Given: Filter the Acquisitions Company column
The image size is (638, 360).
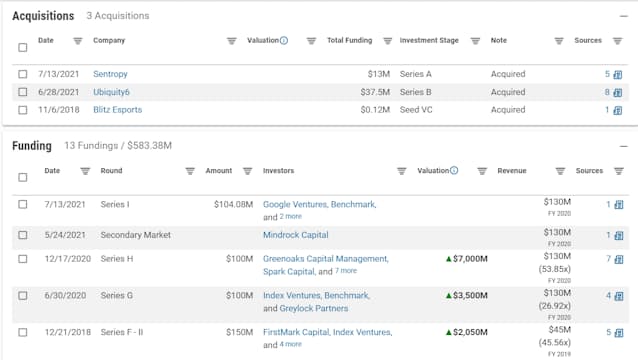Looking at the screenshot, I should [x=232, y=41].
